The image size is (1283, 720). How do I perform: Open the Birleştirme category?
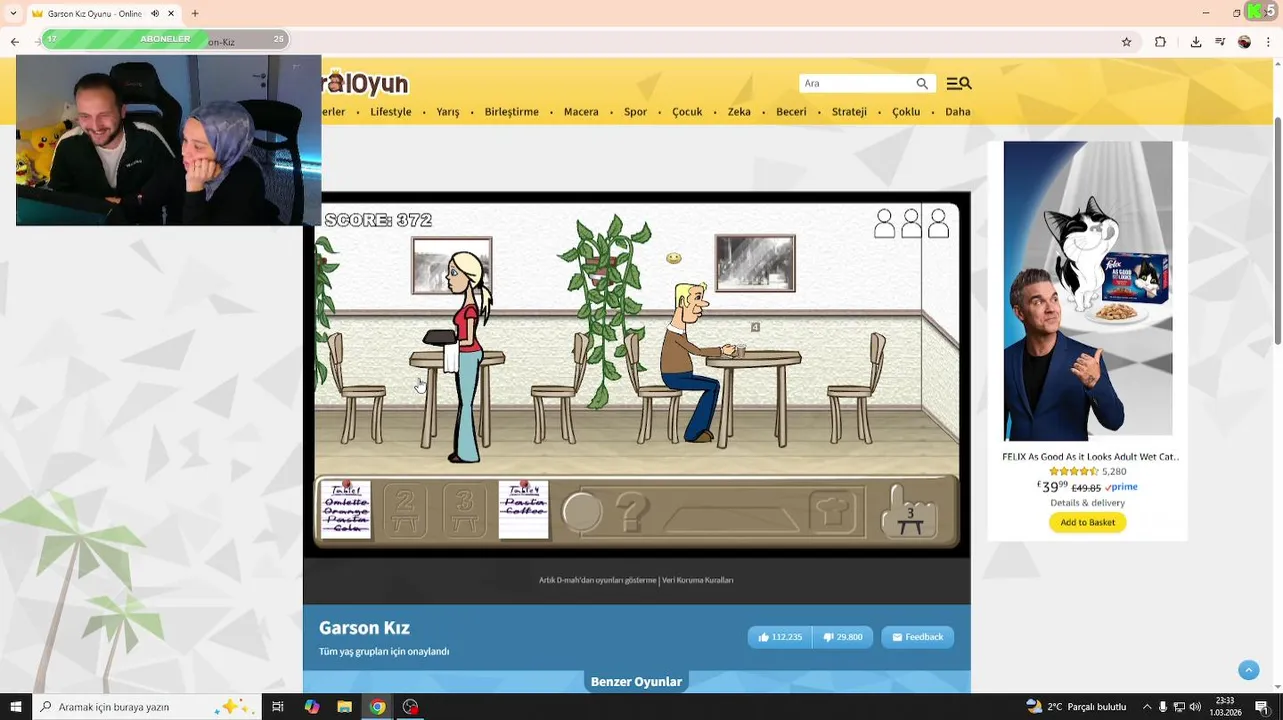512,112
